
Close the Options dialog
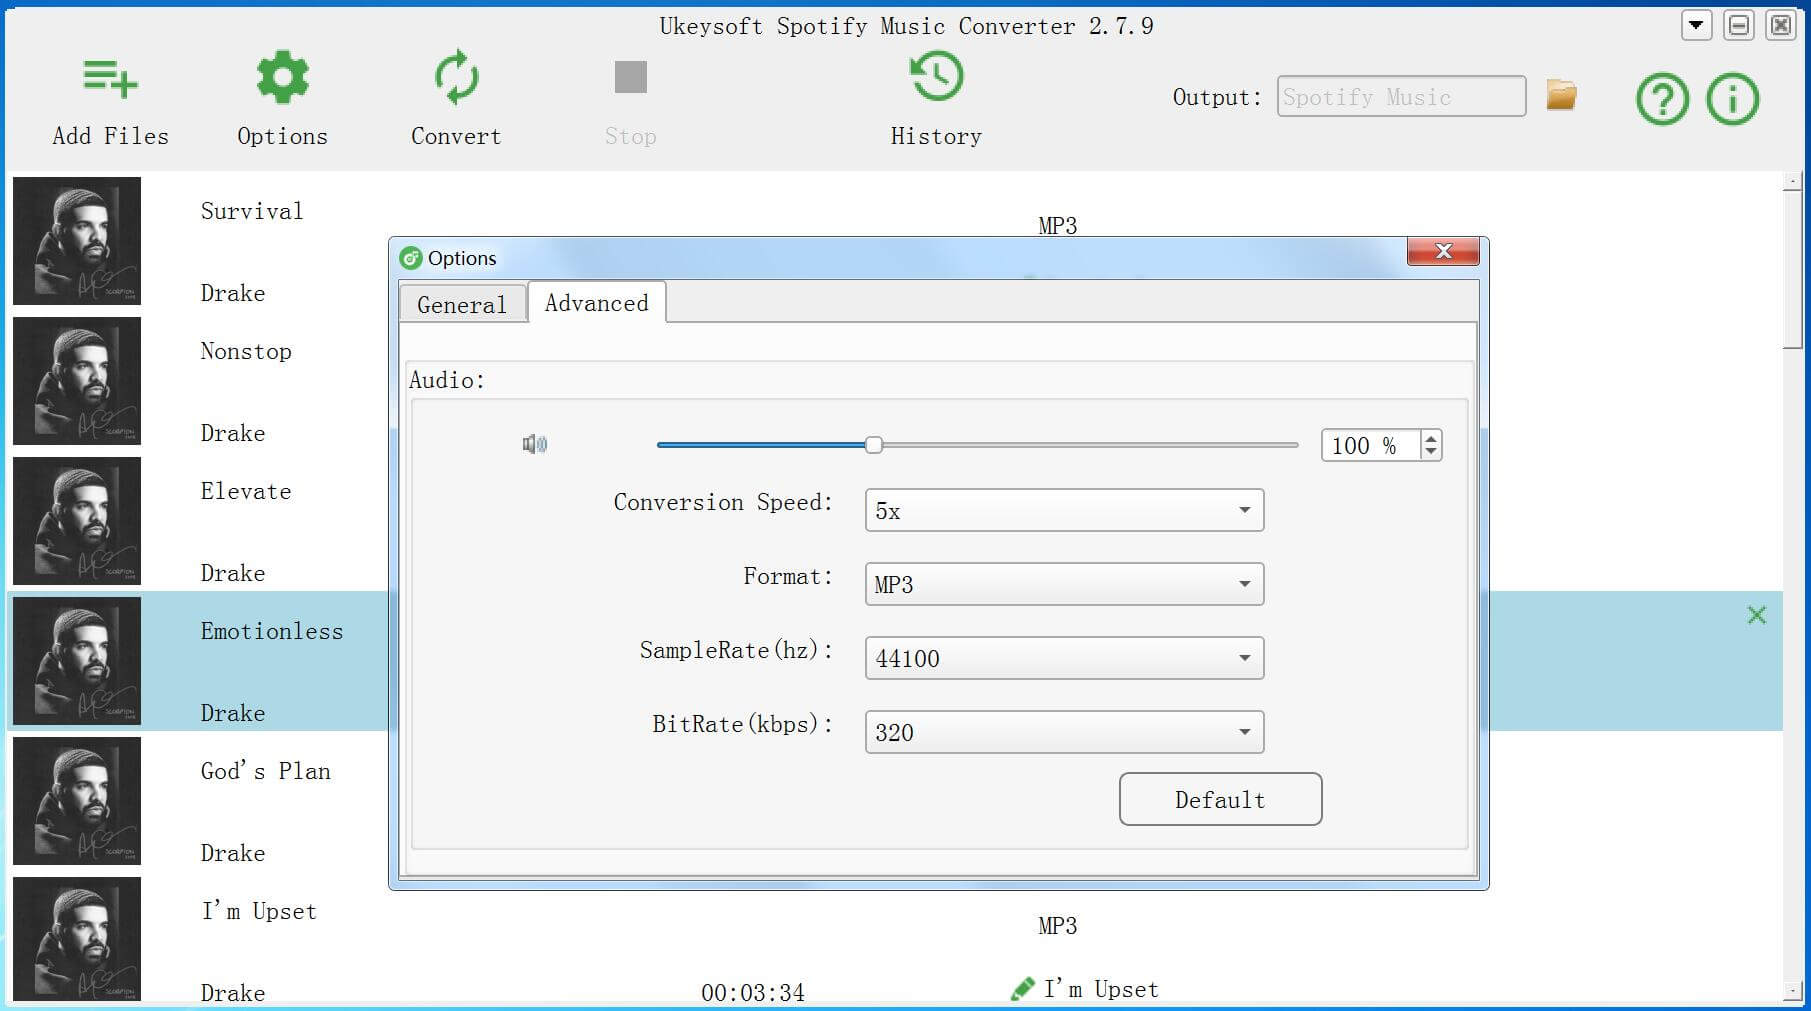[x=1443, y=251]
